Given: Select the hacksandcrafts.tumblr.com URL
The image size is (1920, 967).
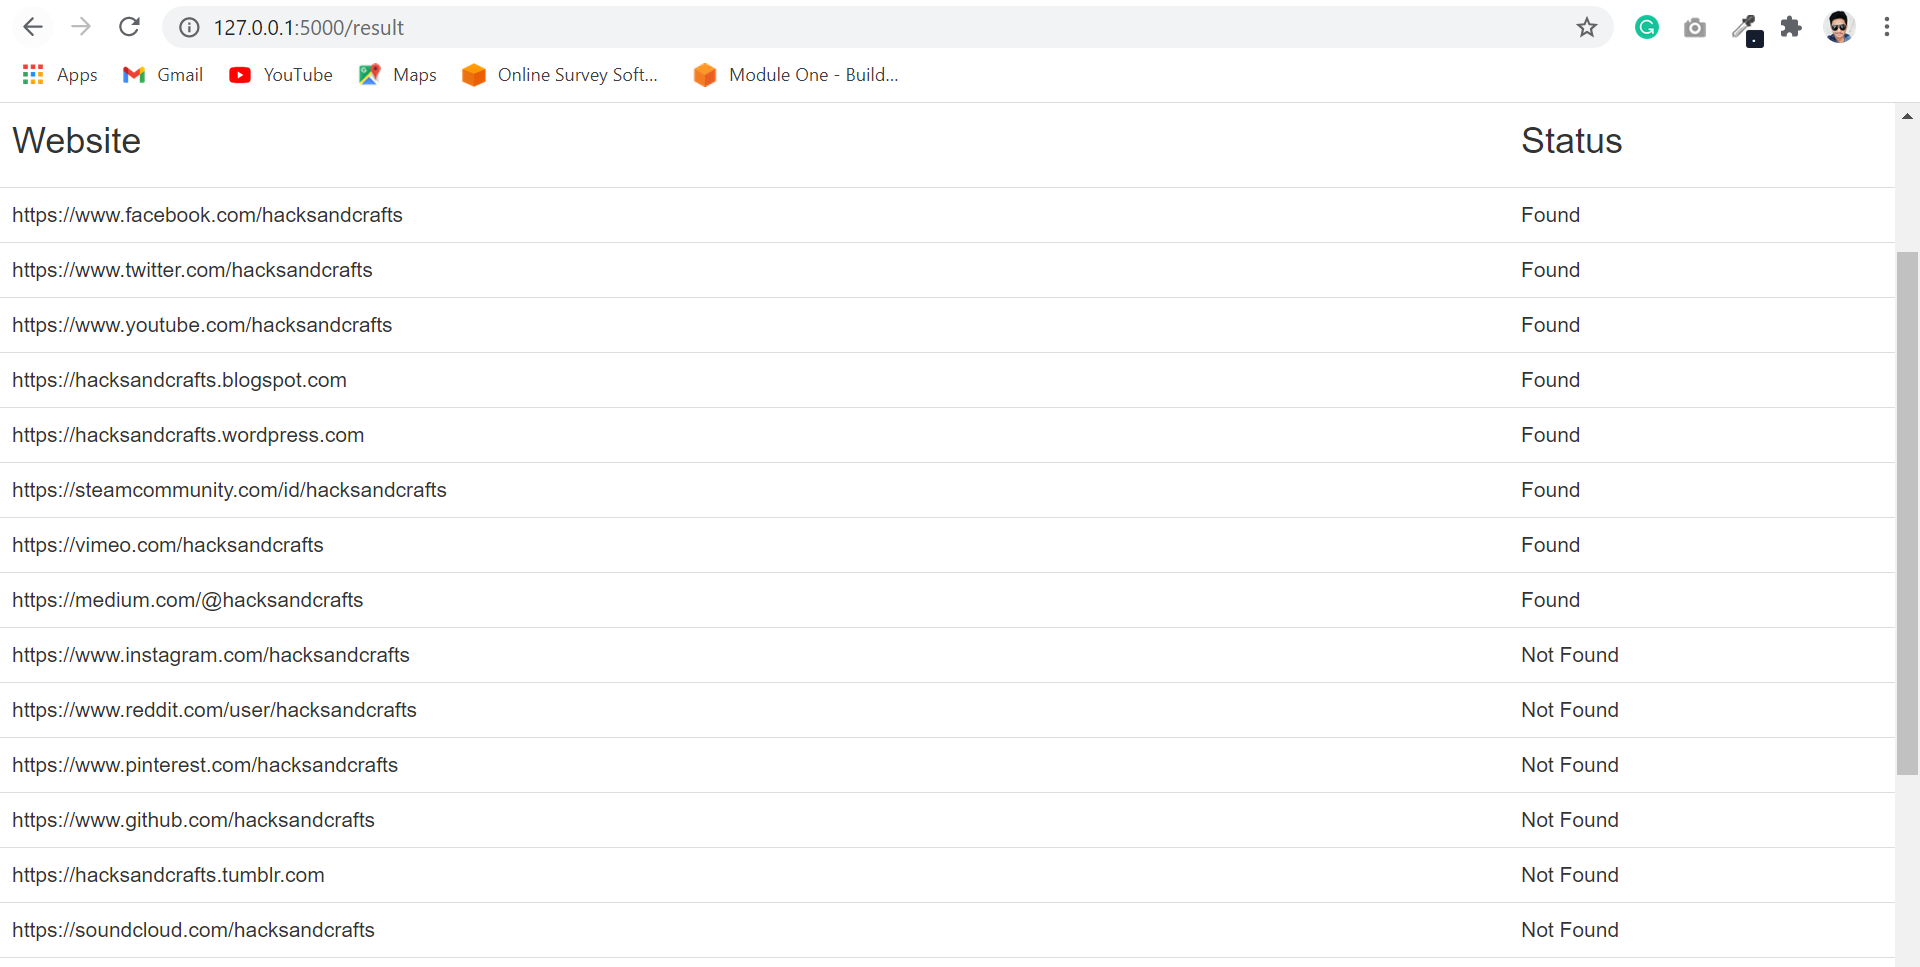Looking at the screenshot, I should (168, 875).
